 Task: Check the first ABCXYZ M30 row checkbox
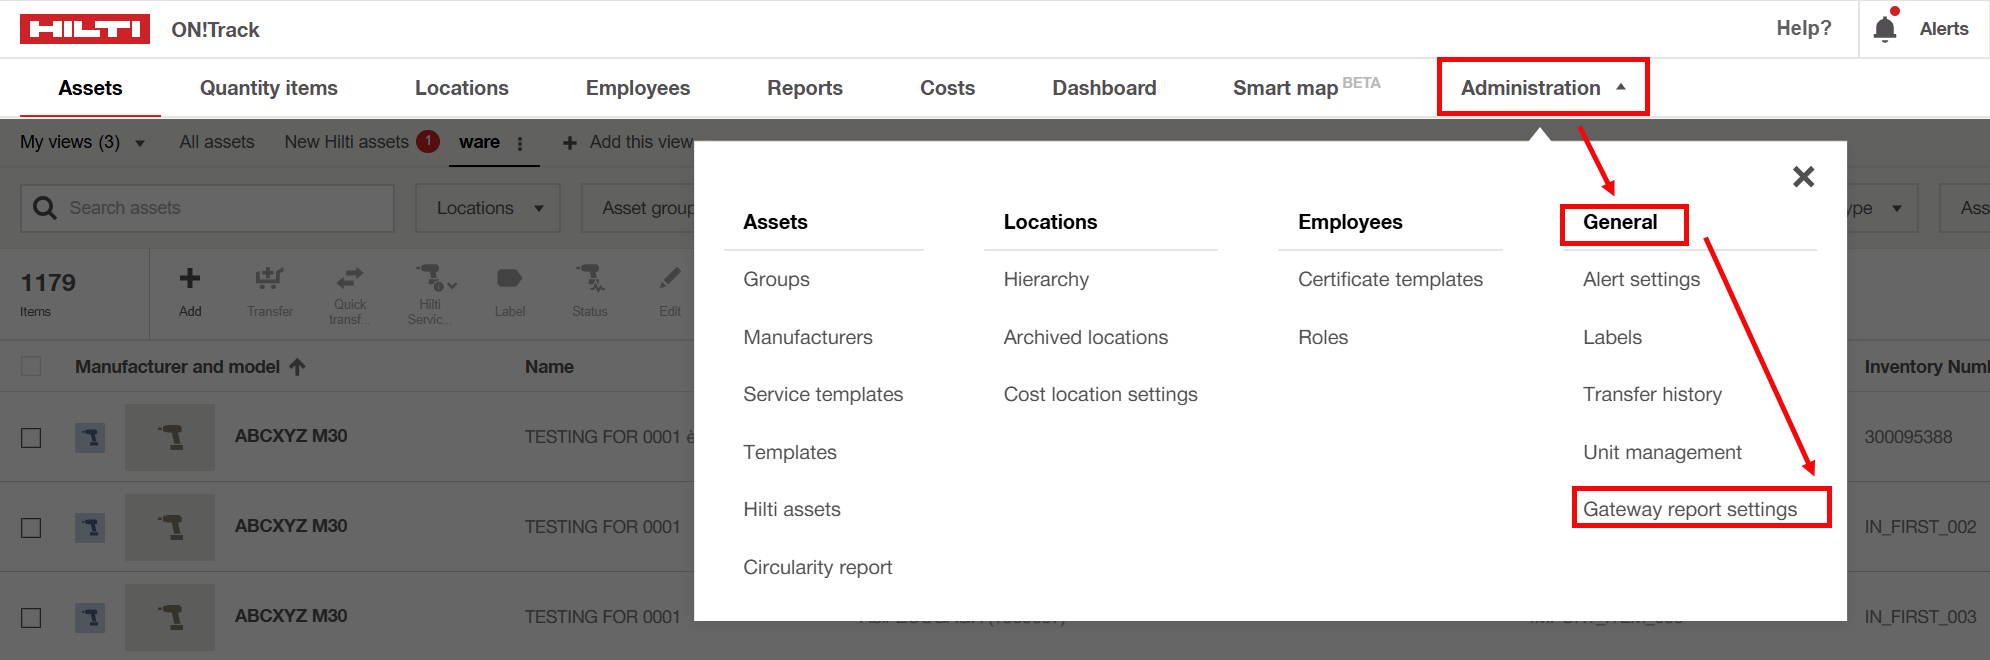(x=31, y=438)
